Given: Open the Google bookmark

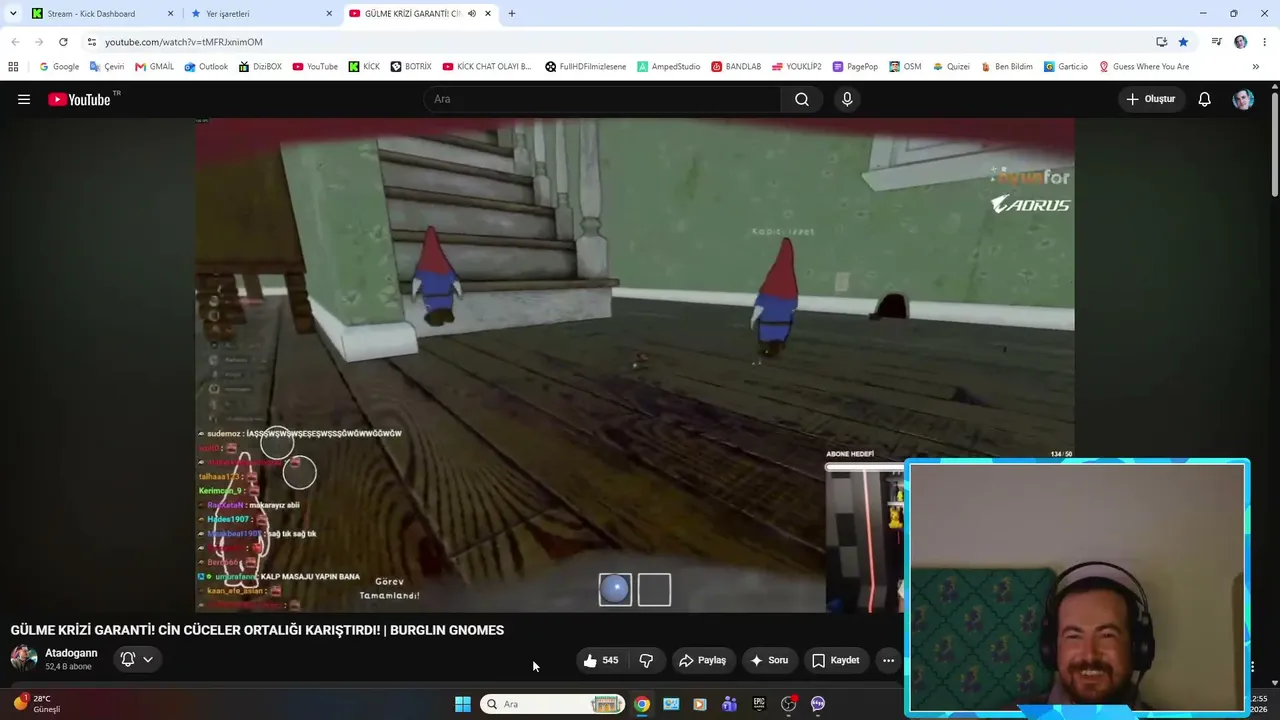Looking at the screenshot, I should [59, 67].
